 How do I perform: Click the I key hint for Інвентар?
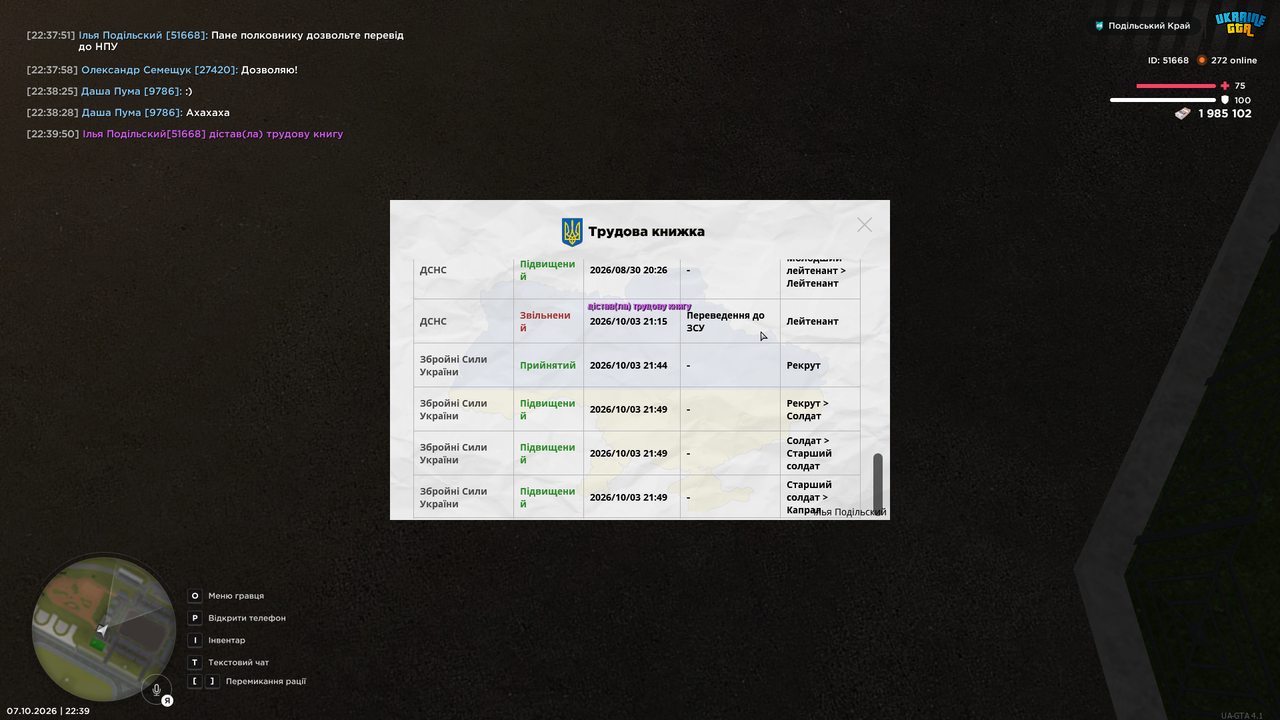click(195, 640)
